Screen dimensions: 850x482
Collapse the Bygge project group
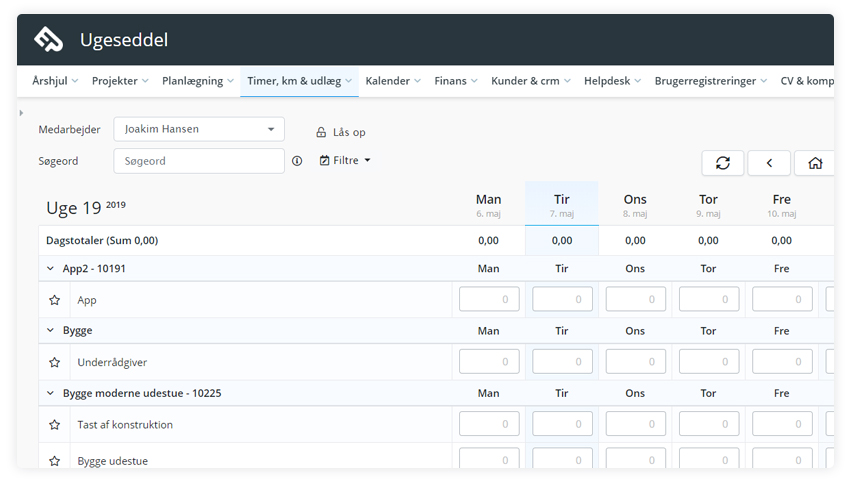point(50,330)
